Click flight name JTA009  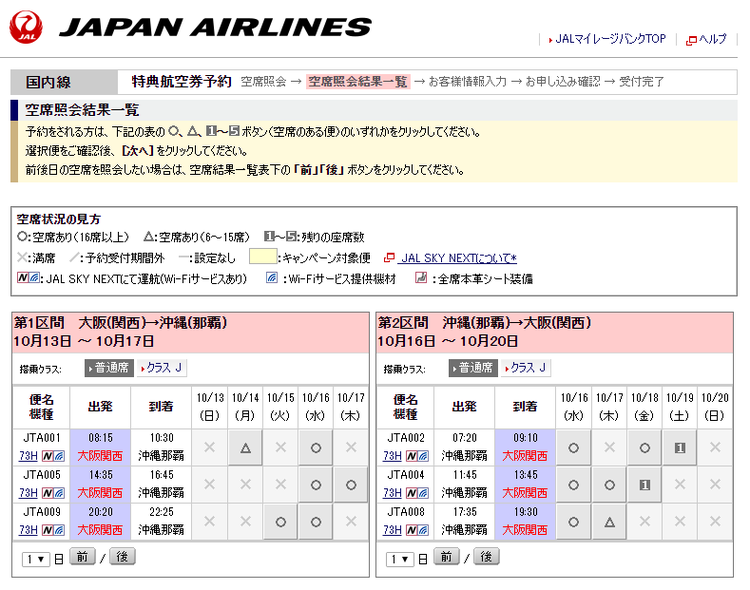pos(42,512)
